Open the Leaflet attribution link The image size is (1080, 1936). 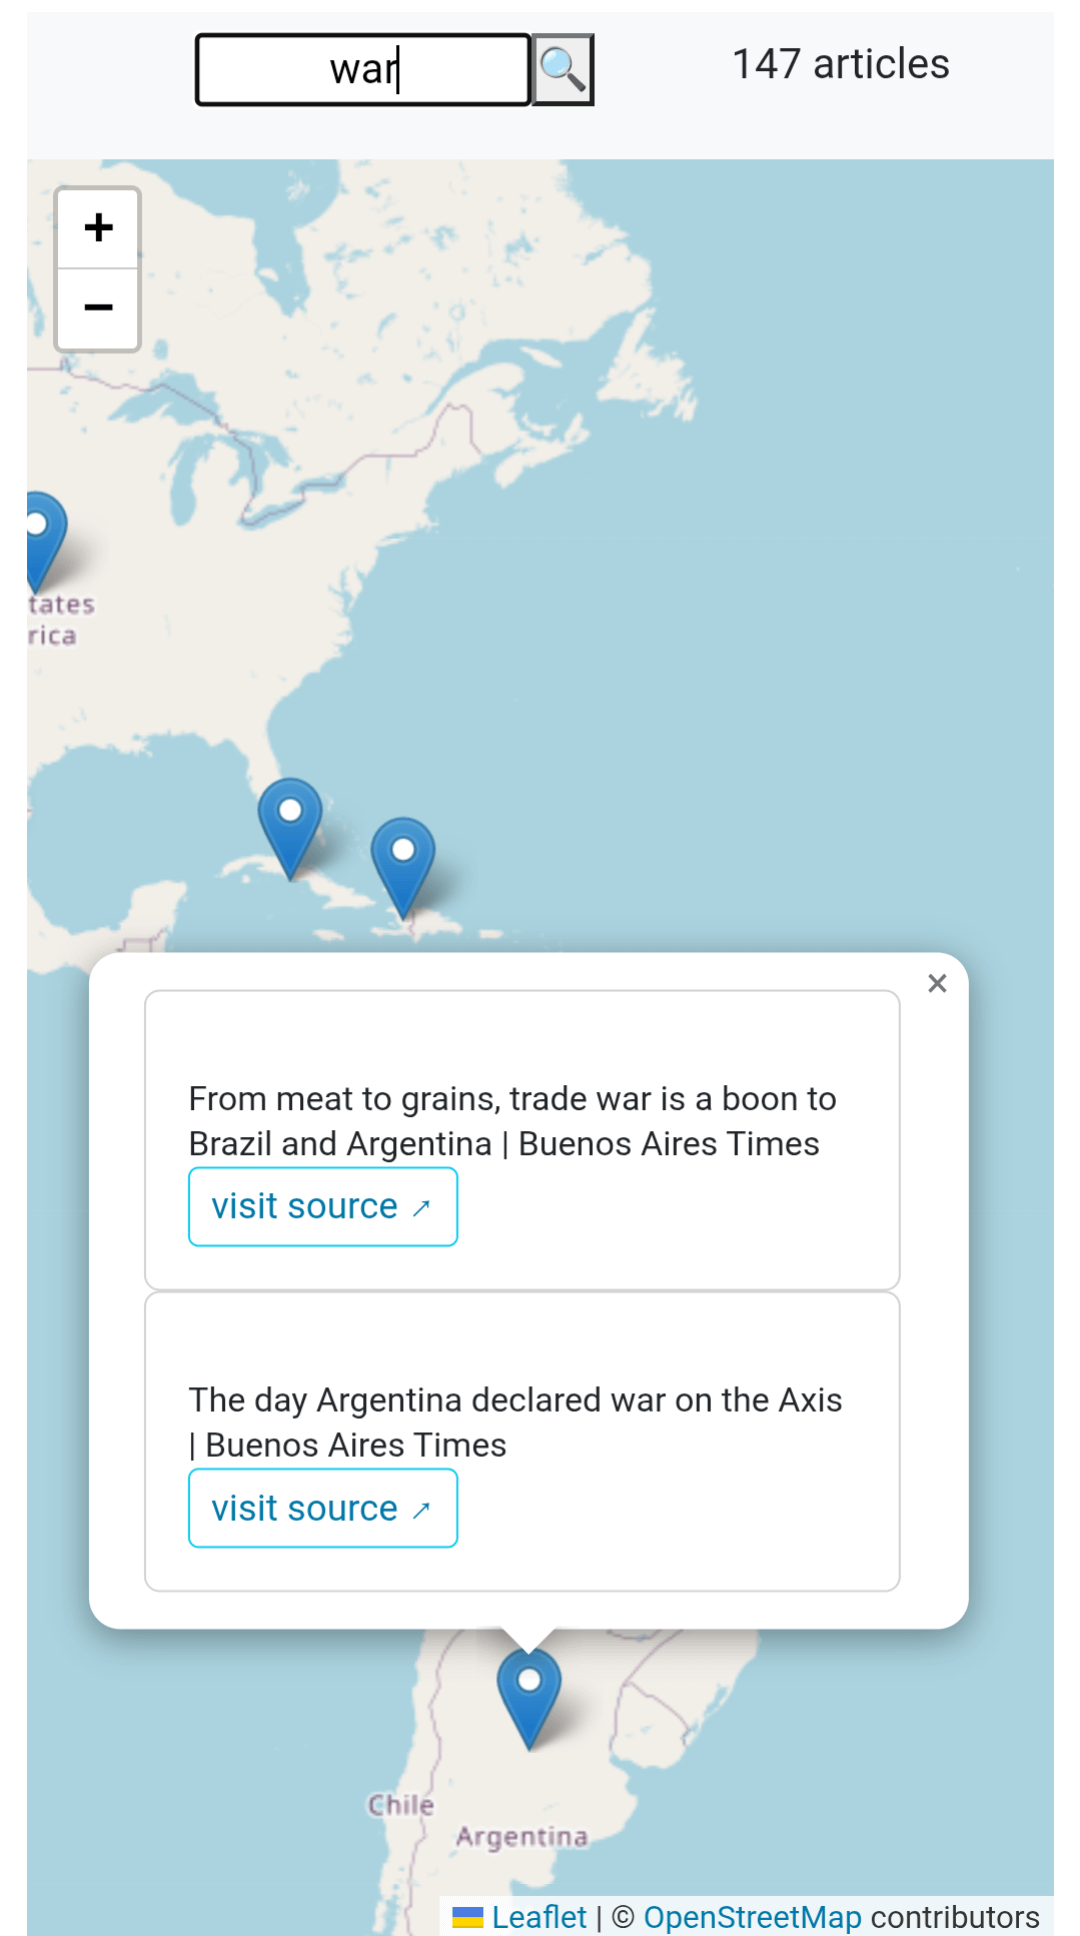click(539, 1917)
